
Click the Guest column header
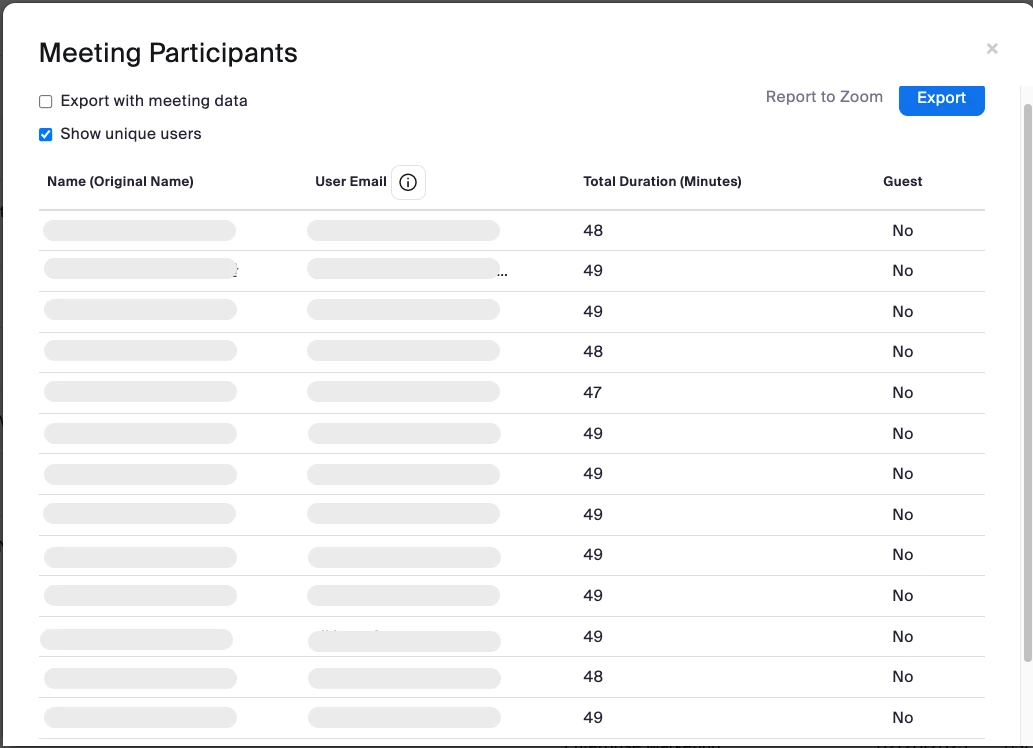(x=902, y=182)
